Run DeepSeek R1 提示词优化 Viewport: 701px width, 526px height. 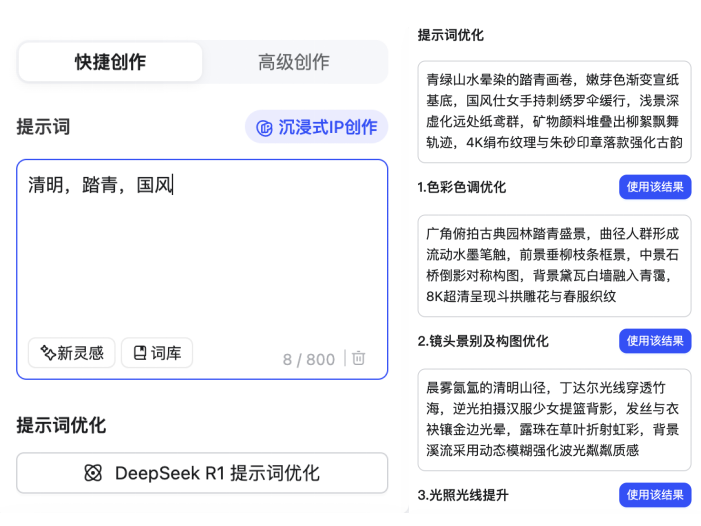(x=202, y=473)
